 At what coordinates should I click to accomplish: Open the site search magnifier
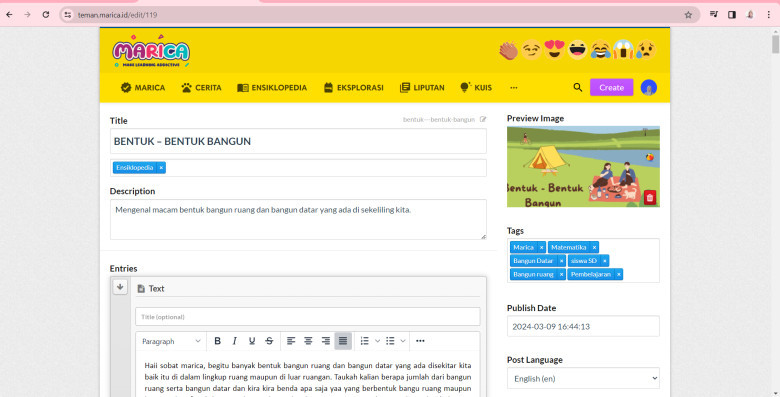[x=578, y=88]
